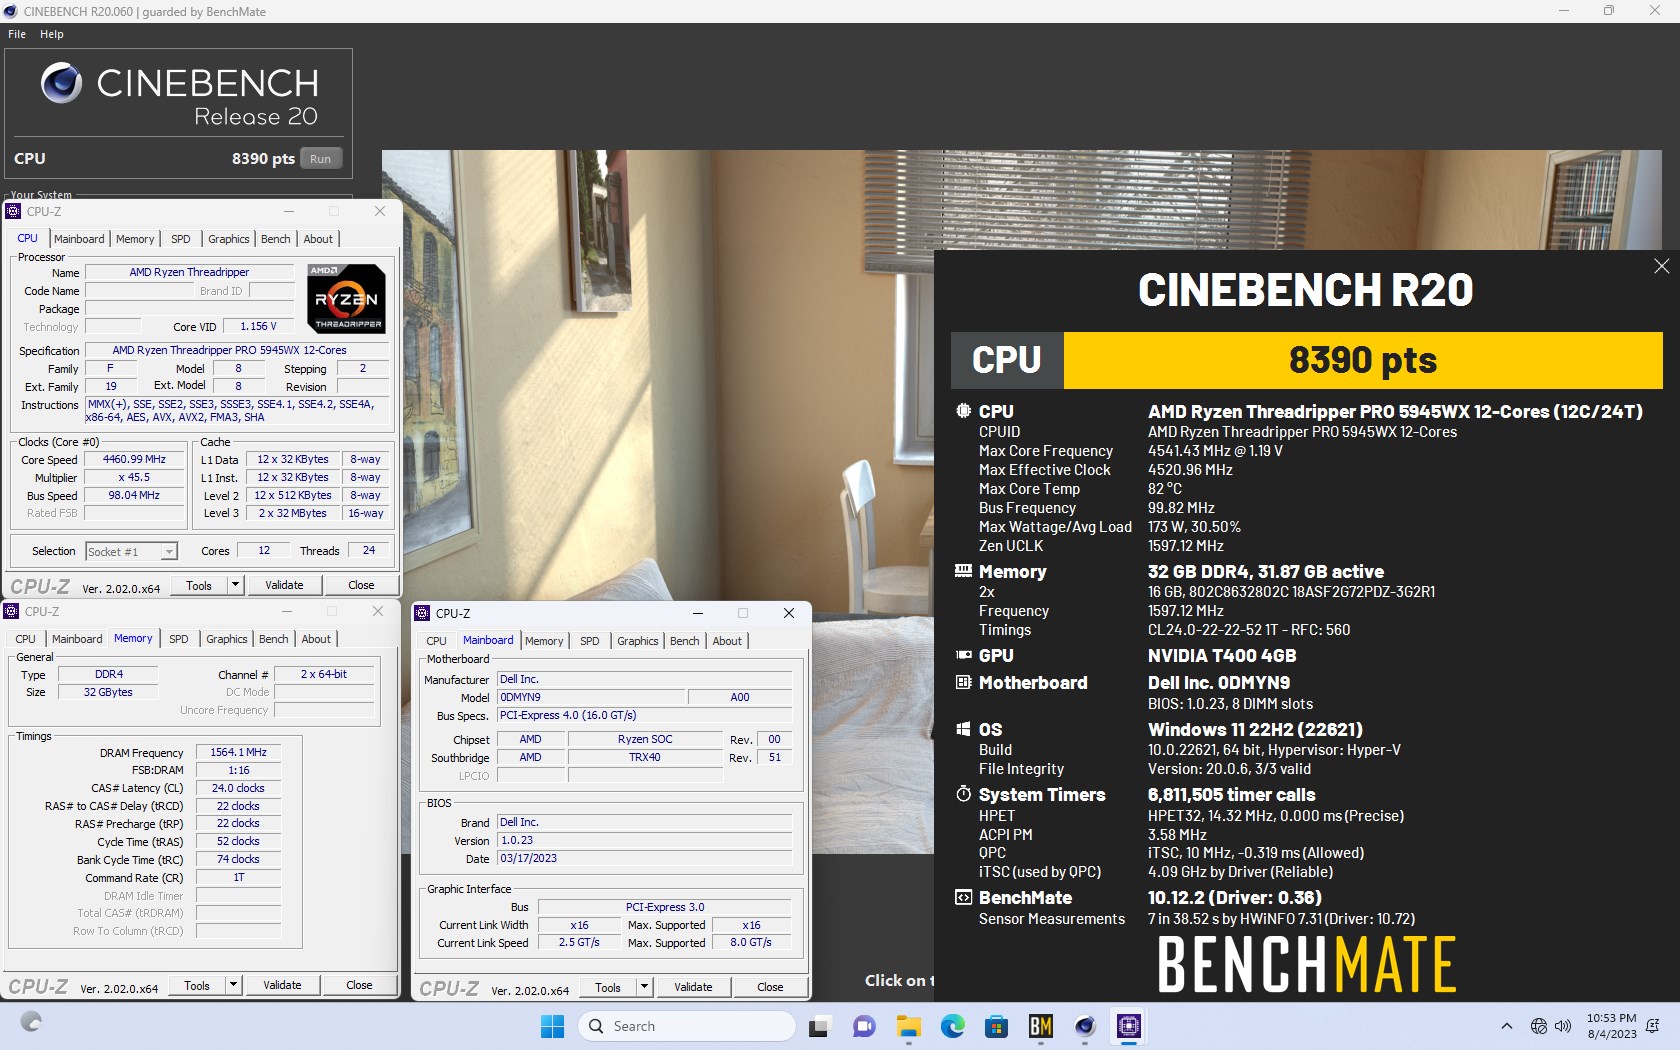The width and height of the screenshot is (1680, 1050).
Task: Click the Windows taskbar Search box
Action: tap(686, 1026)
